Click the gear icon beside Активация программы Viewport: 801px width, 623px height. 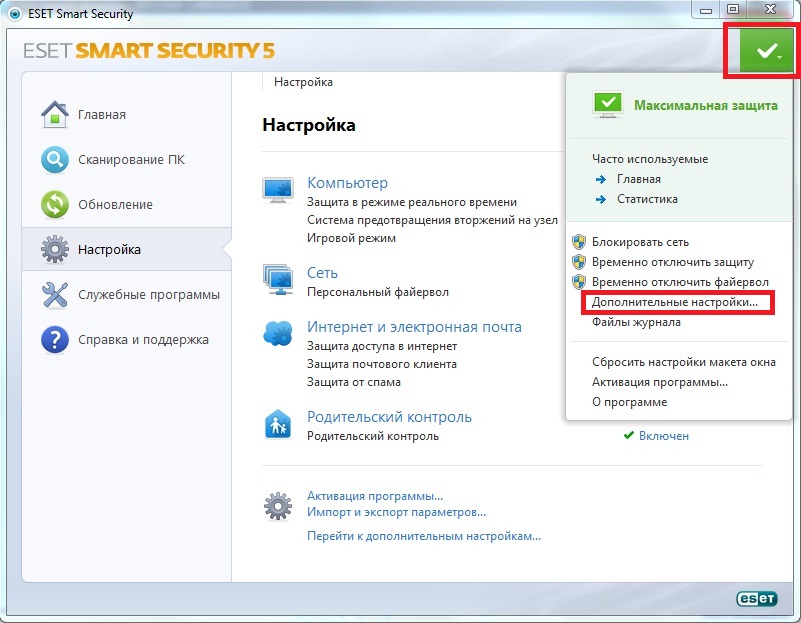pos(278,506)
